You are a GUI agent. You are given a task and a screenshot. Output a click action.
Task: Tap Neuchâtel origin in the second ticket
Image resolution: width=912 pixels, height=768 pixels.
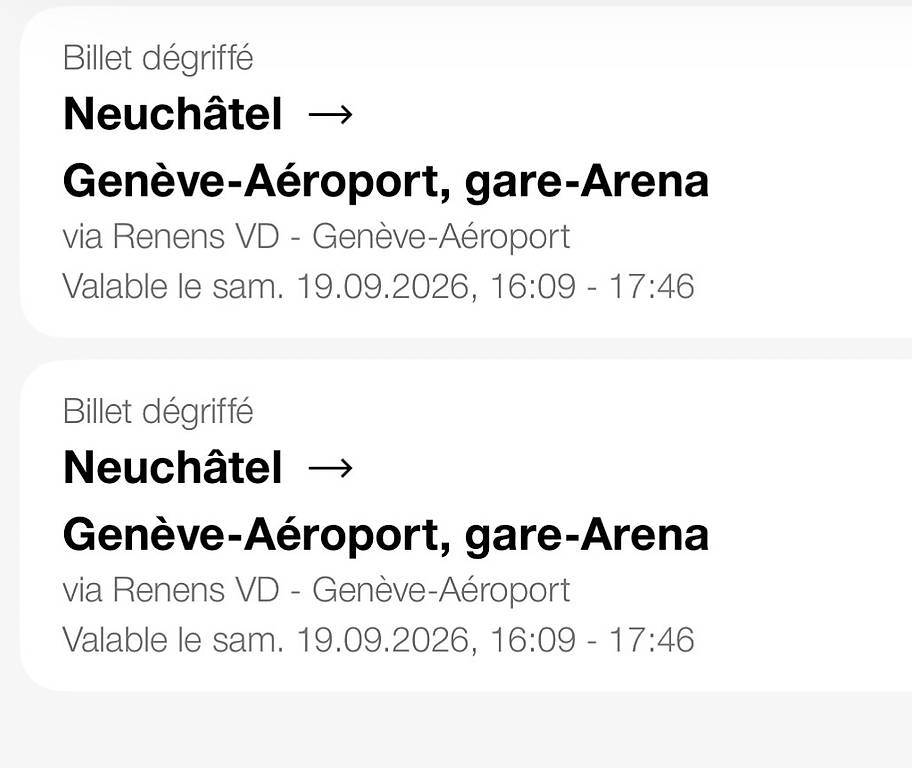(173, 467)
